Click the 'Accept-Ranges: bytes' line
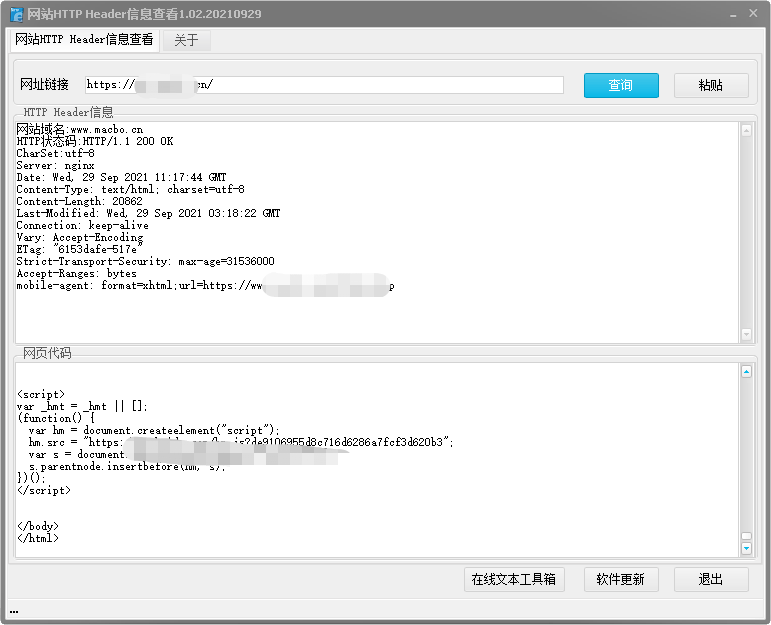 click(76, 273)
